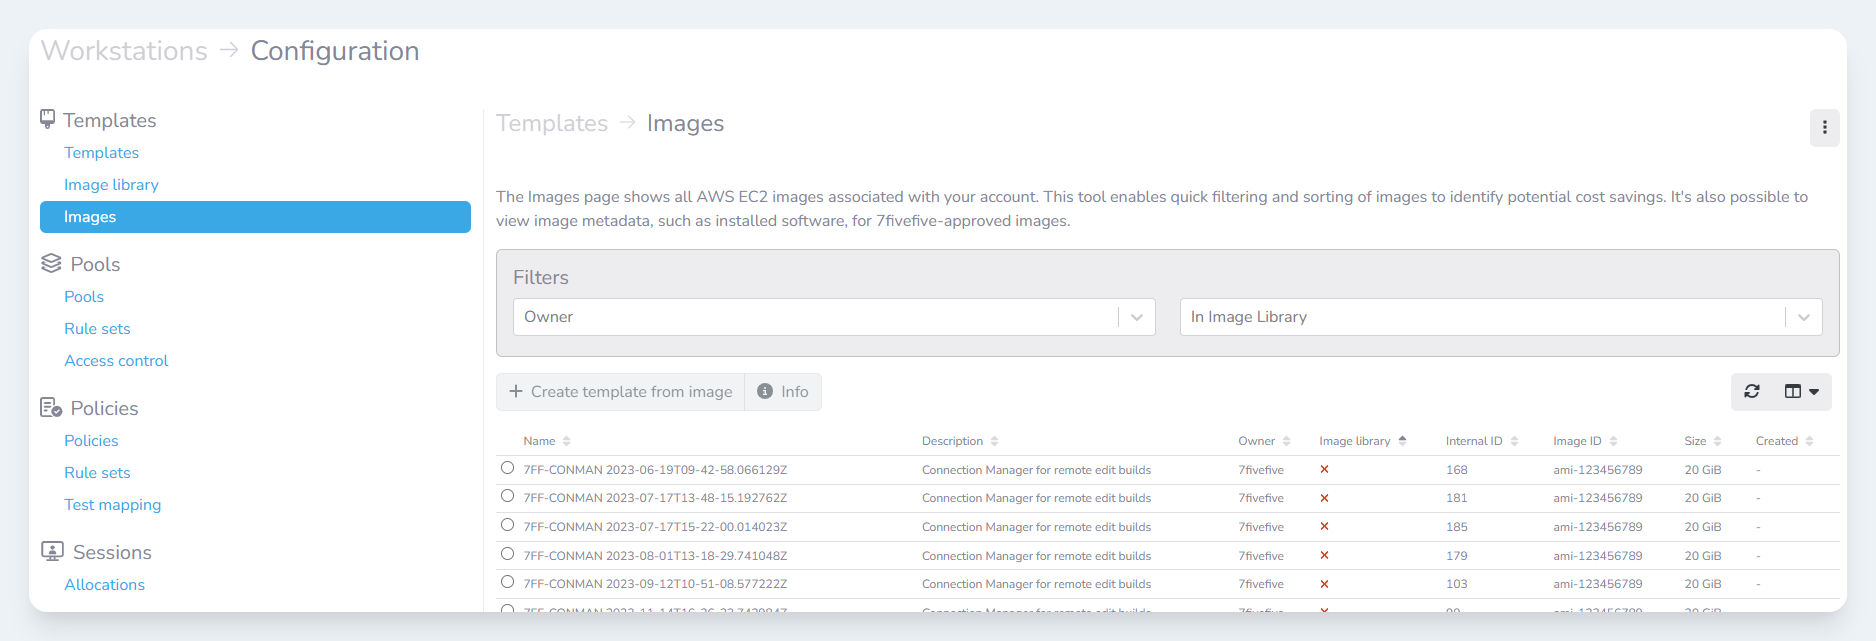Image resolution: width=1876 pixels, height=641 pixels.
Task: Select radio for 7FF-CONMAN 2023-06-19 image
Action: pyautogui.click(x=508, y=468)
